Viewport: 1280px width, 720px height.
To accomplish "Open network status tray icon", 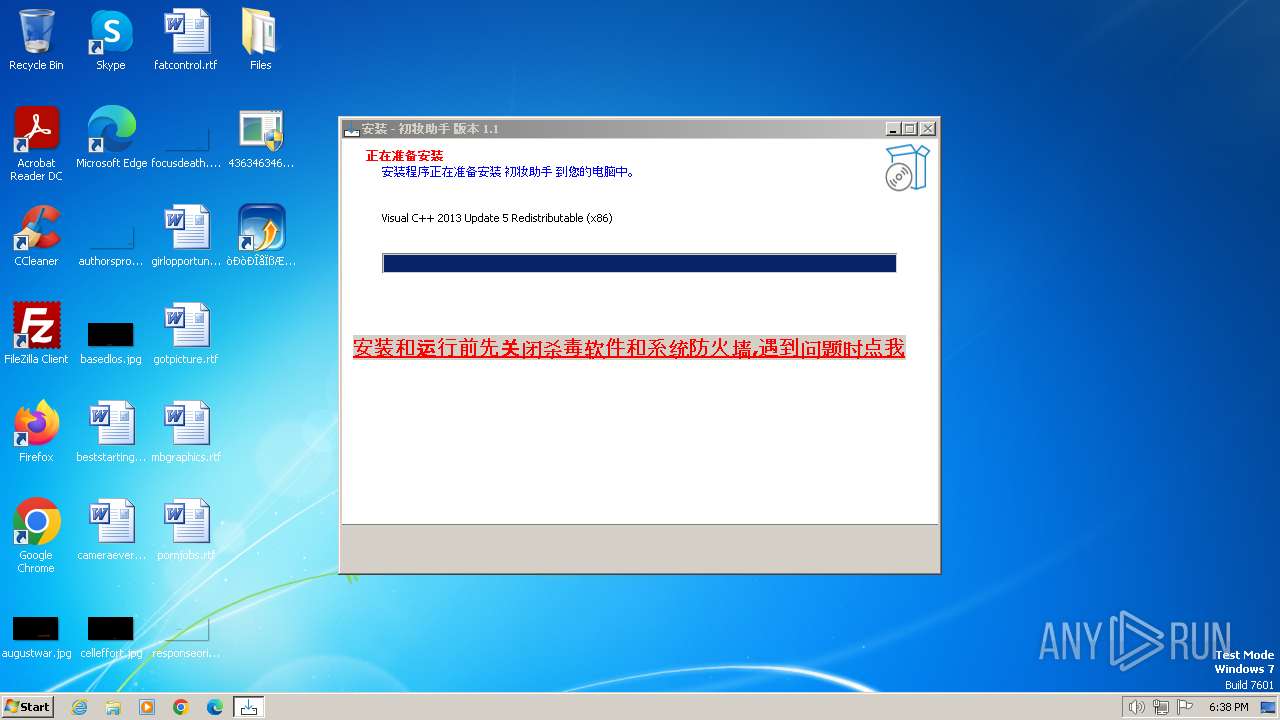I will (x=1161, y=707).
